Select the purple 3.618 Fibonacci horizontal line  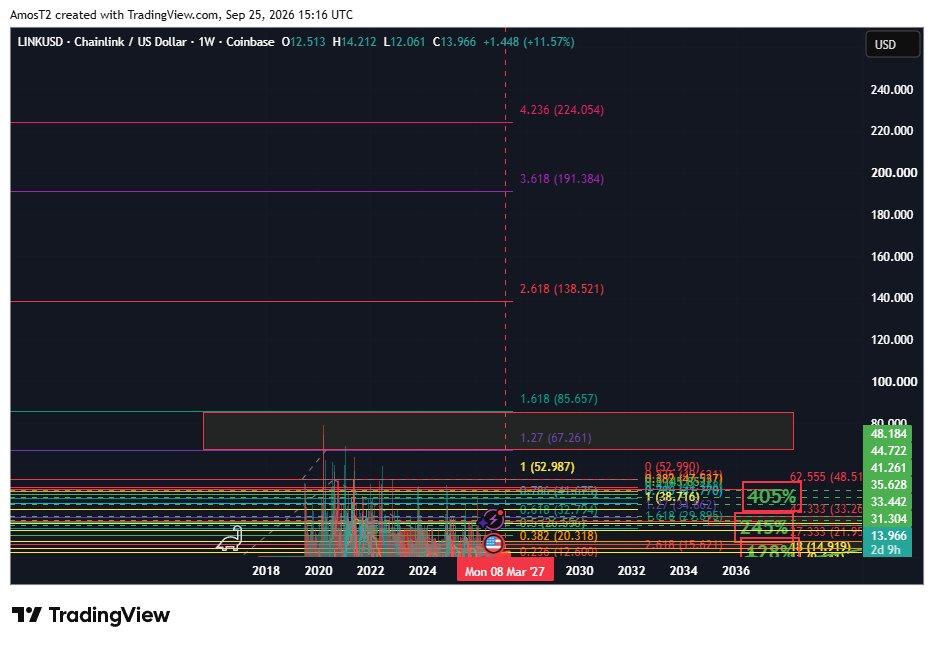(261, 191)
